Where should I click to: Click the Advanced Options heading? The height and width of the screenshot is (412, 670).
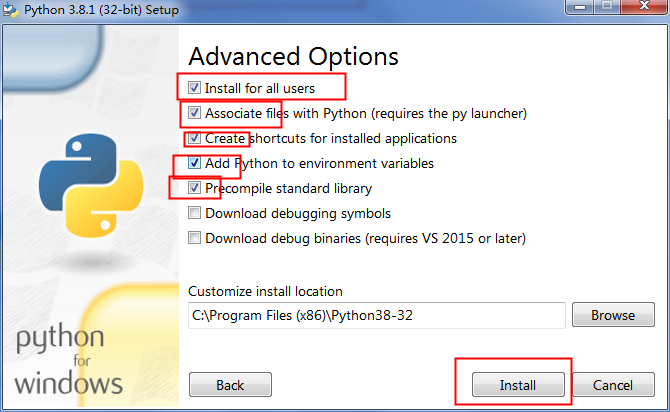pyautogui.click(x=293, y=57)
